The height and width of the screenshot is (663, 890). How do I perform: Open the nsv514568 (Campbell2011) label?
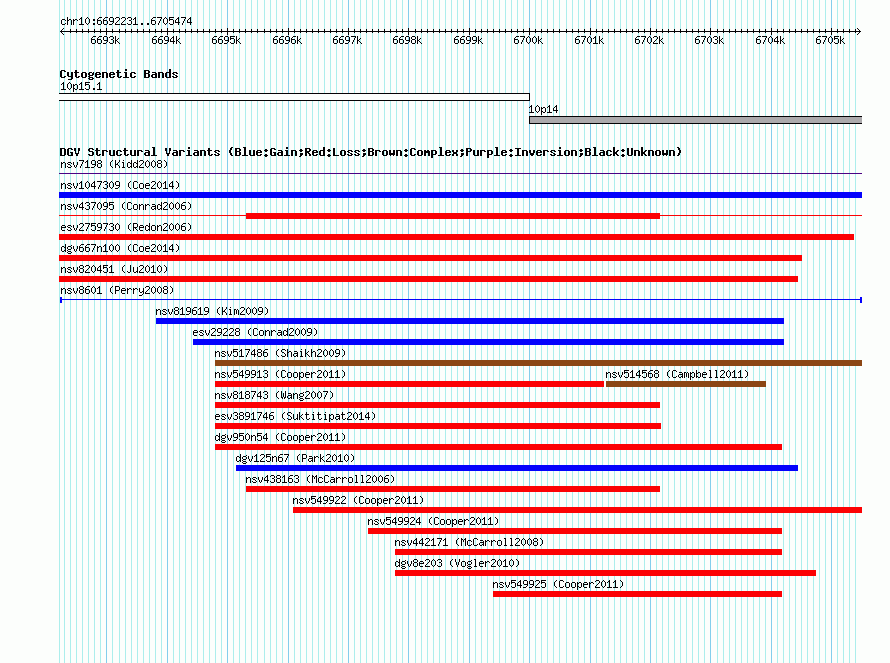pos(677,375)
